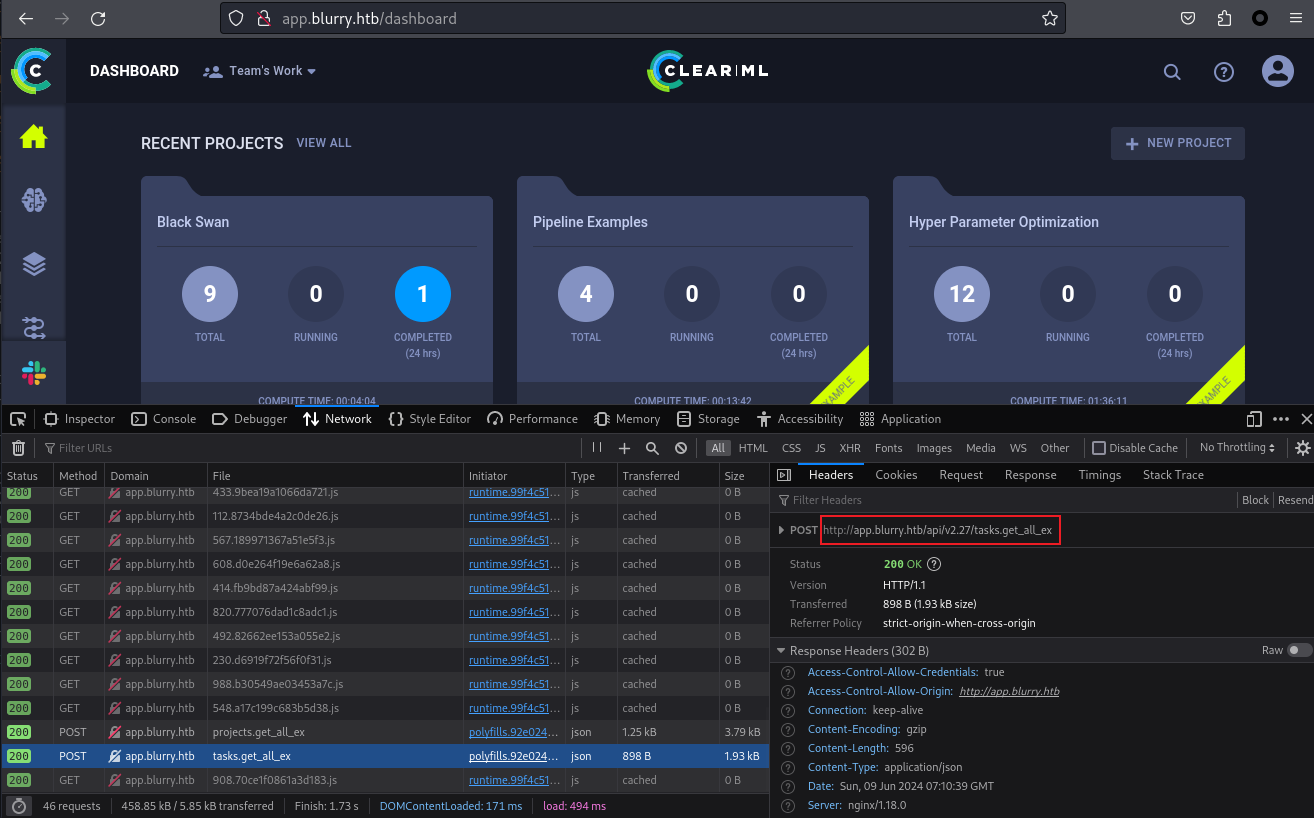Toggle the CSS request type filter
Image resolution: width=1314 pixels, height=818 pixels.
coord(791,448)
